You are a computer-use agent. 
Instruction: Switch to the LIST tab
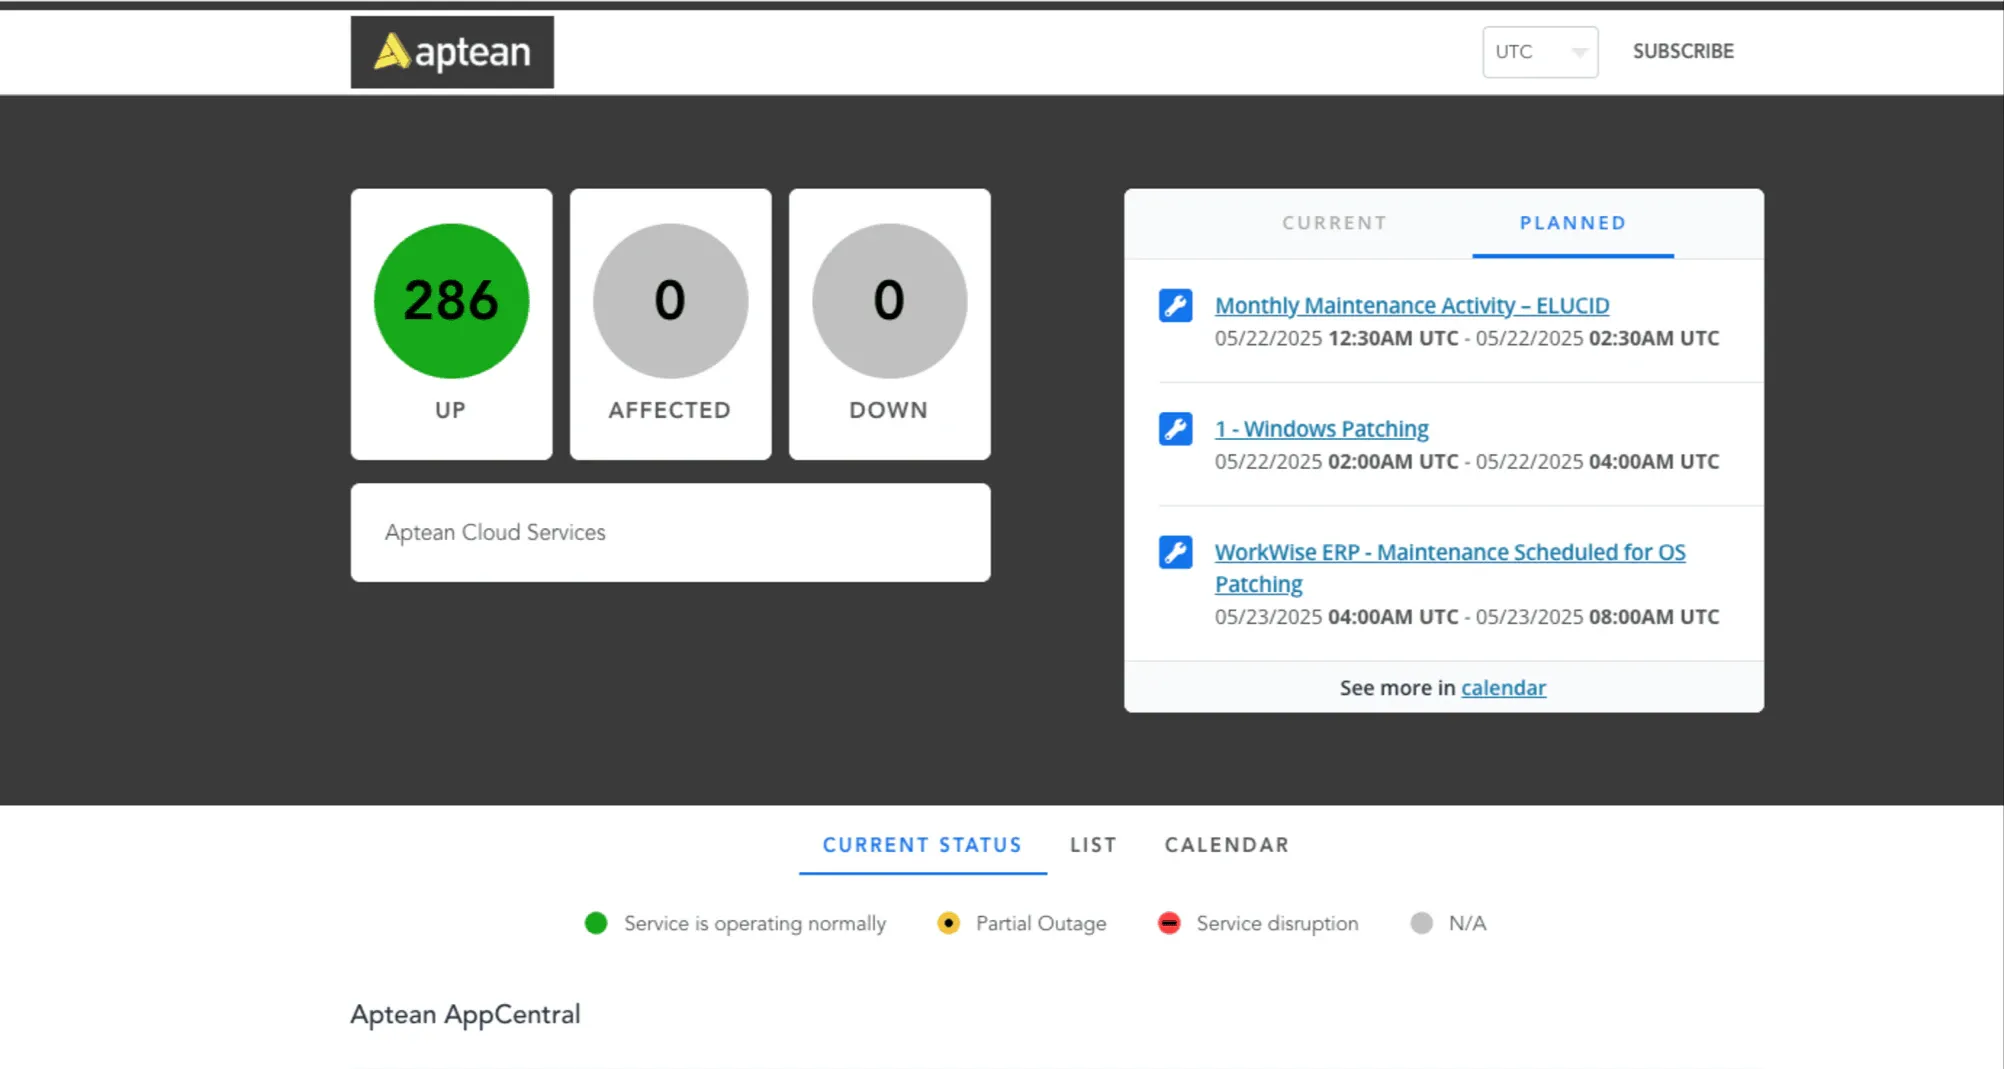tap(1093, 845)
